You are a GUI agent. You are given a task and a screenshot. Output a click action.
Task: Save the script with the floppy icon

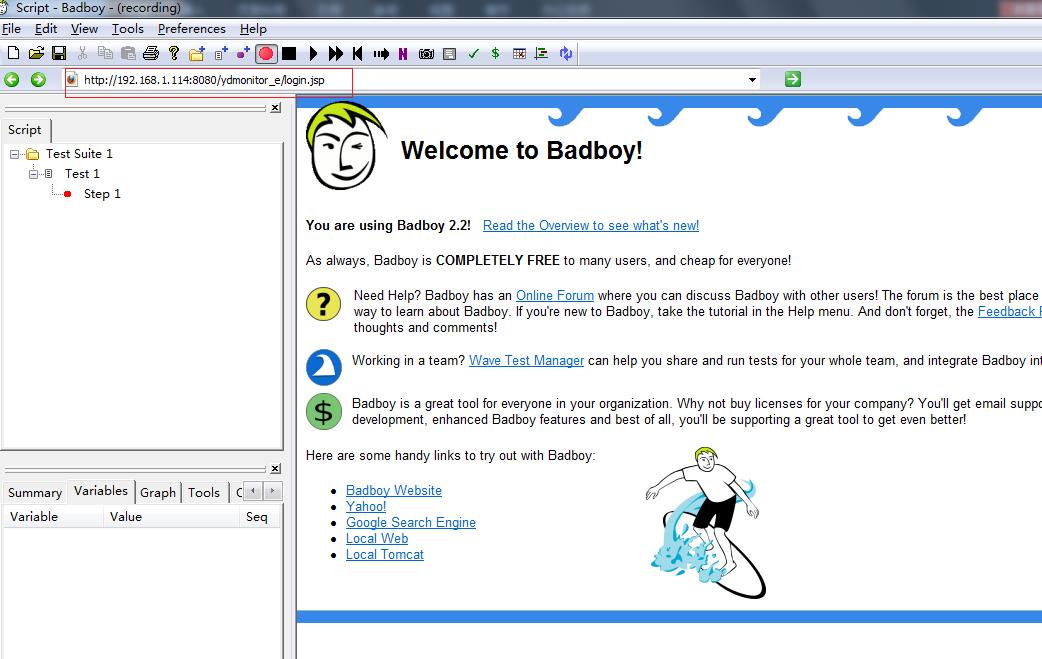pyautogui.click(x=59, y=53)
